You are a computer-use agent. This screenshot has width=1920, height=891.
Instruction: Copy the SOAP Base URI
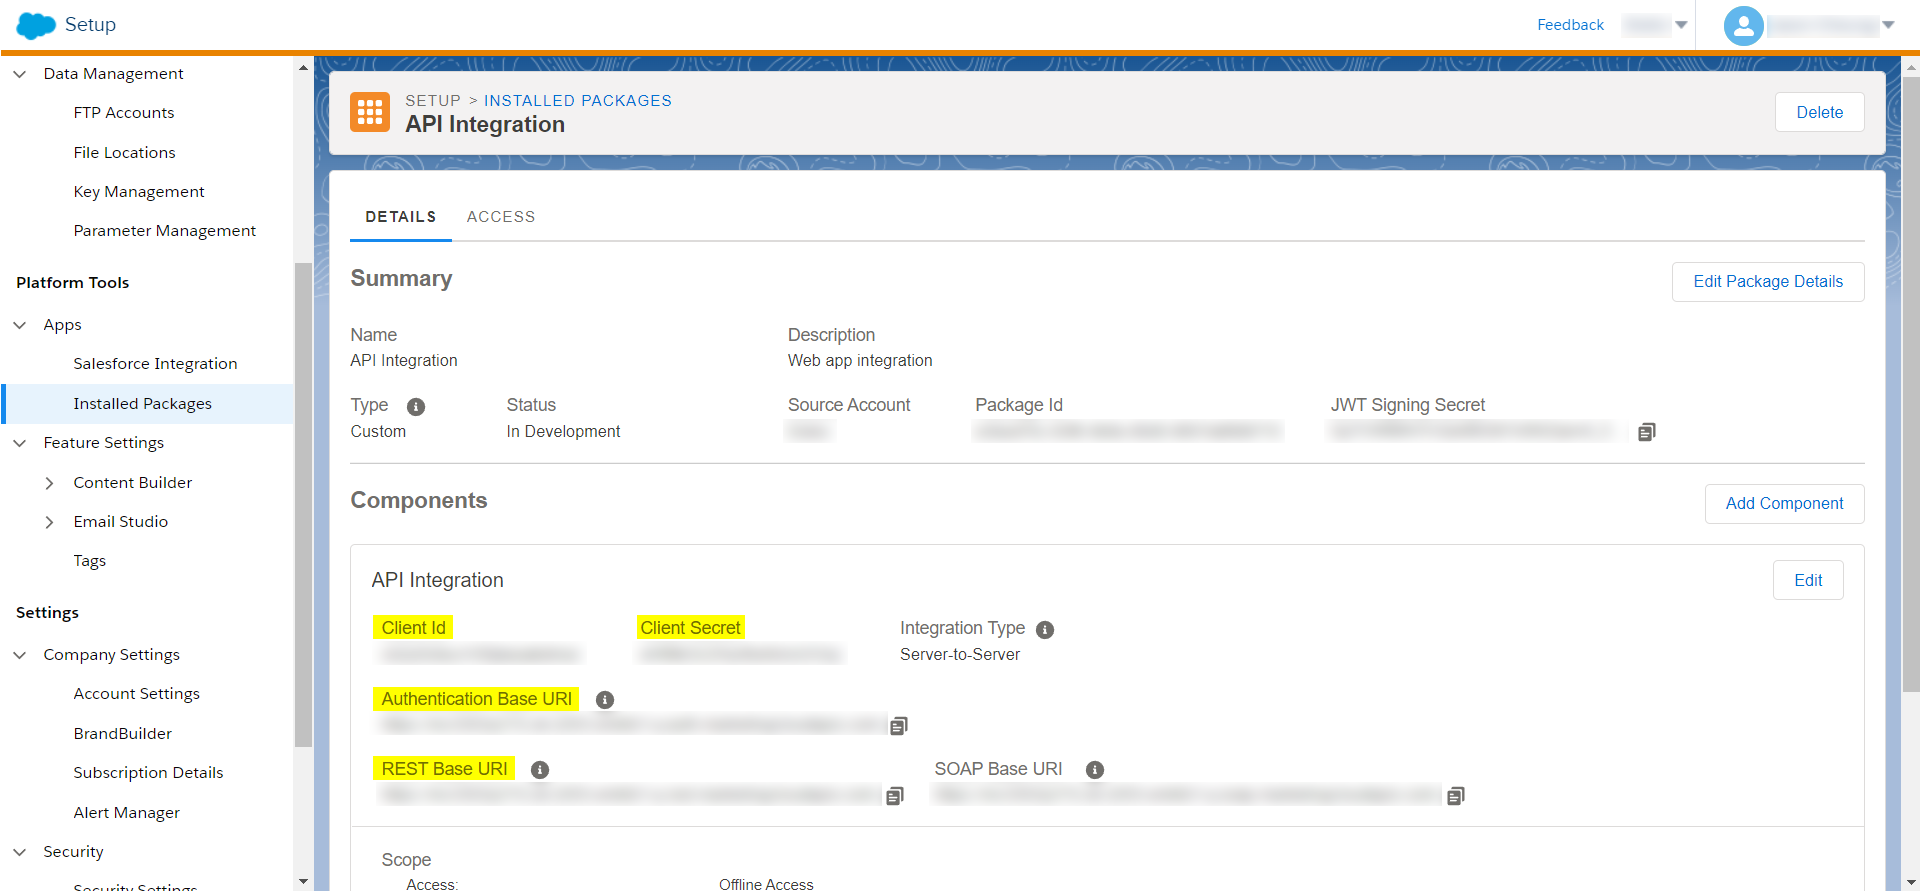pos(1455,796)
